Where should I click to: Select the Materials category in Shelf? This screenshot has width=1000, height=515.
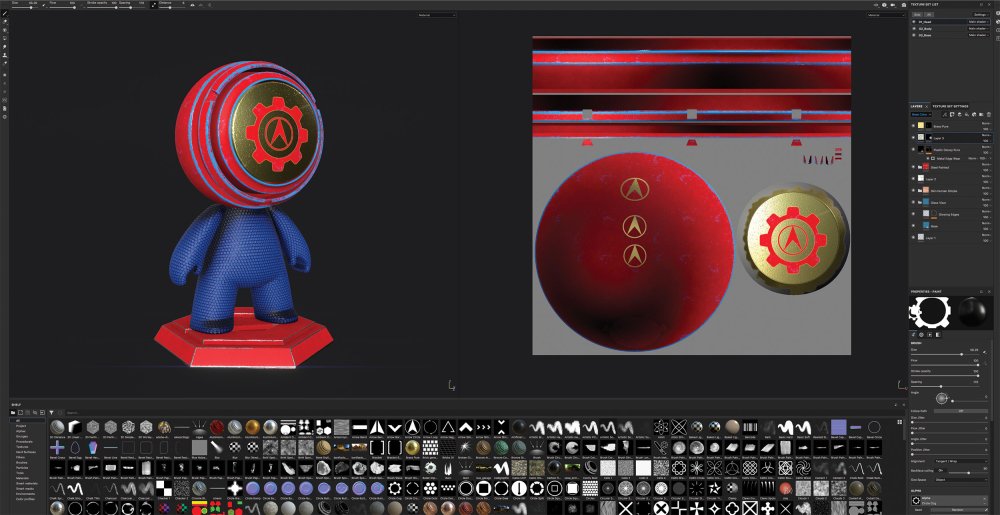[22, 478]
